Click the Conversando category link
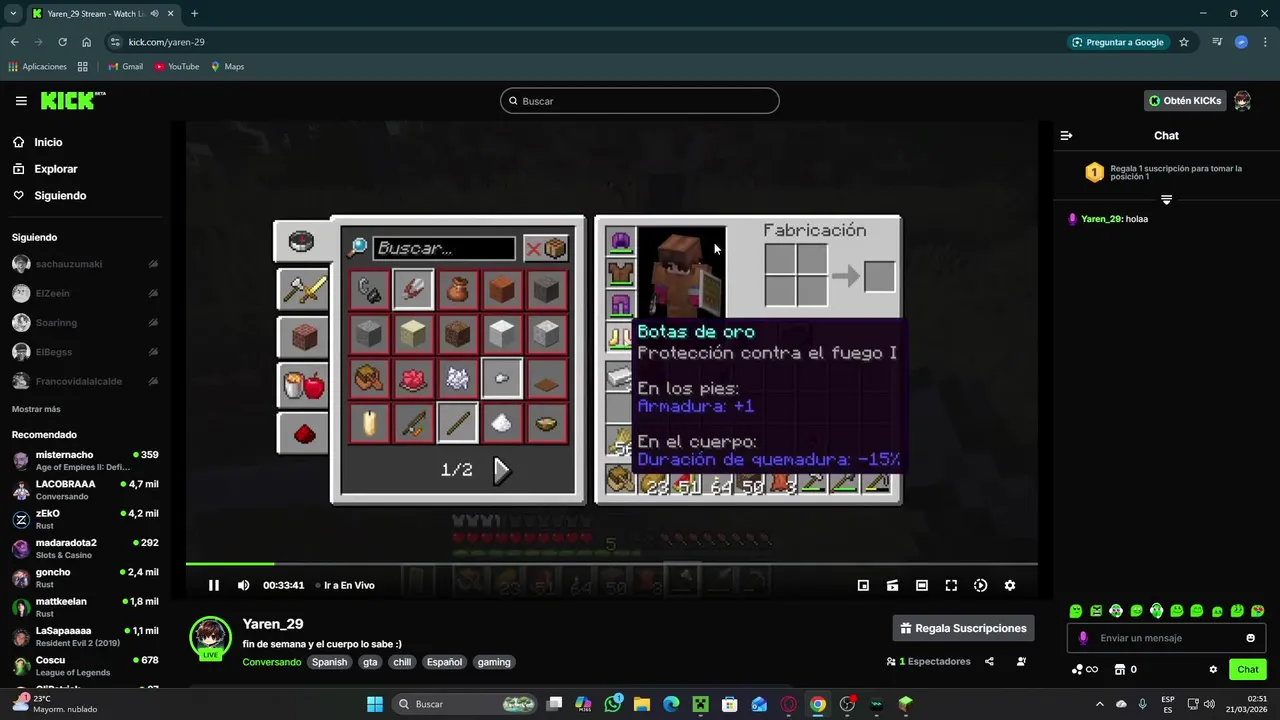Image resolution: width=1280 pixels, height=720 pixels. click(271, 662)
